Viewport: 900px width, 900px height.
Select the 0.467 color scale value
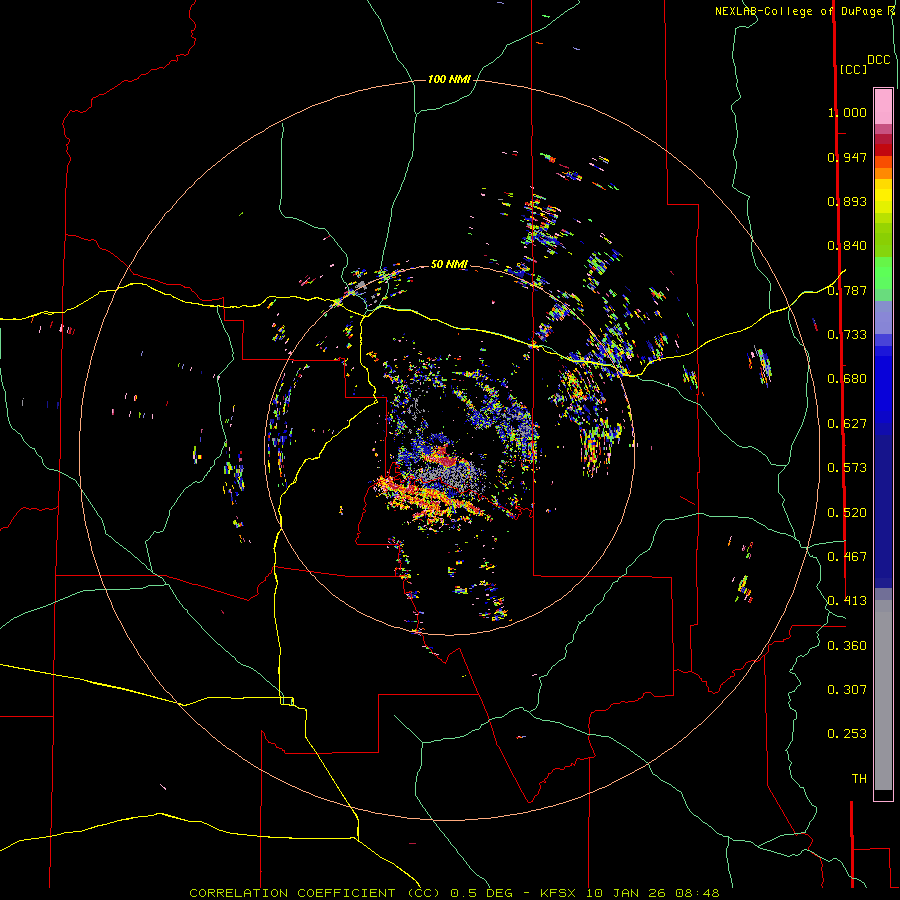pyautogui.click(x=847, y=557)
